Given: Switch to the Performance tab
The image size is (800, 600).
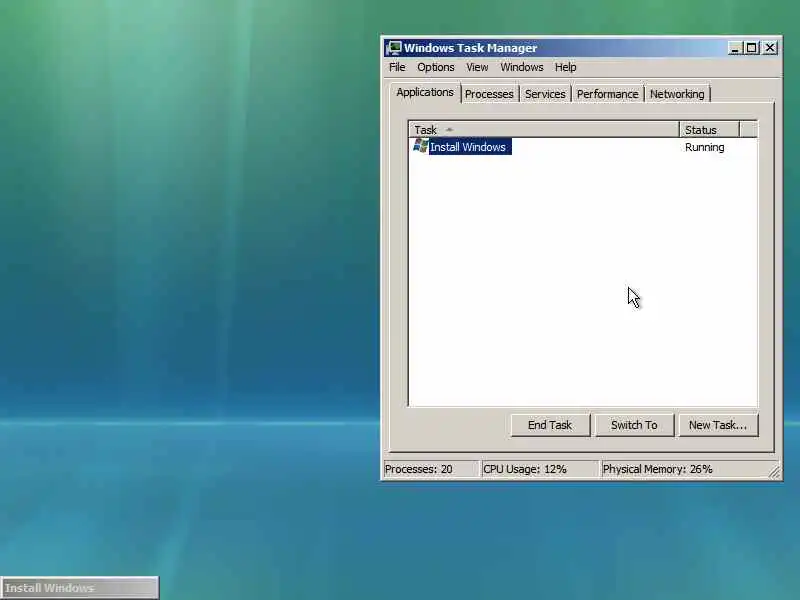Looking at the screenshot, I should click(x=607, y=94).
